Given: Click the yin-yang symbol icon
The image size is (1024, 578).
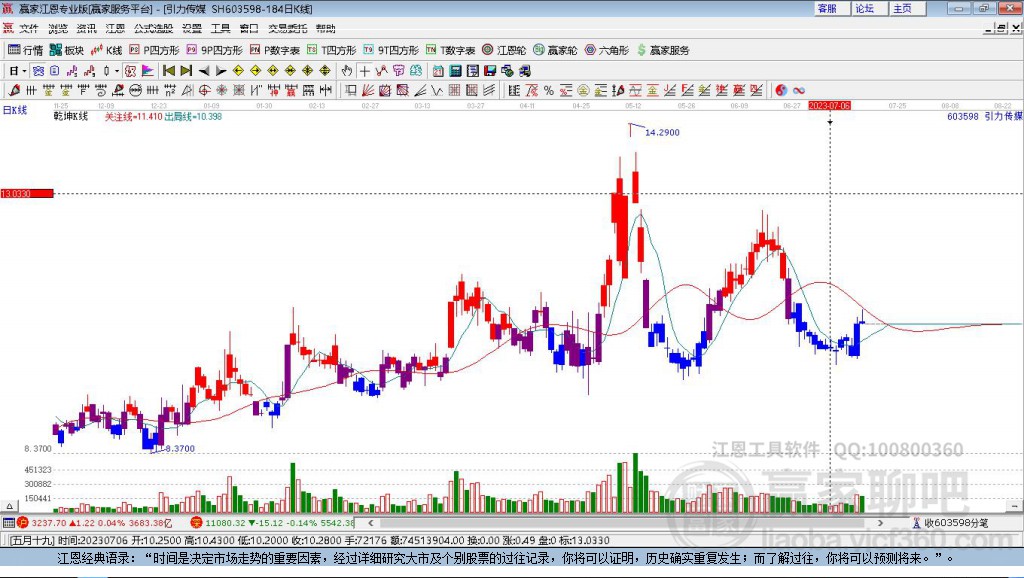Looking at the screenshot, I should coord(781,90).
